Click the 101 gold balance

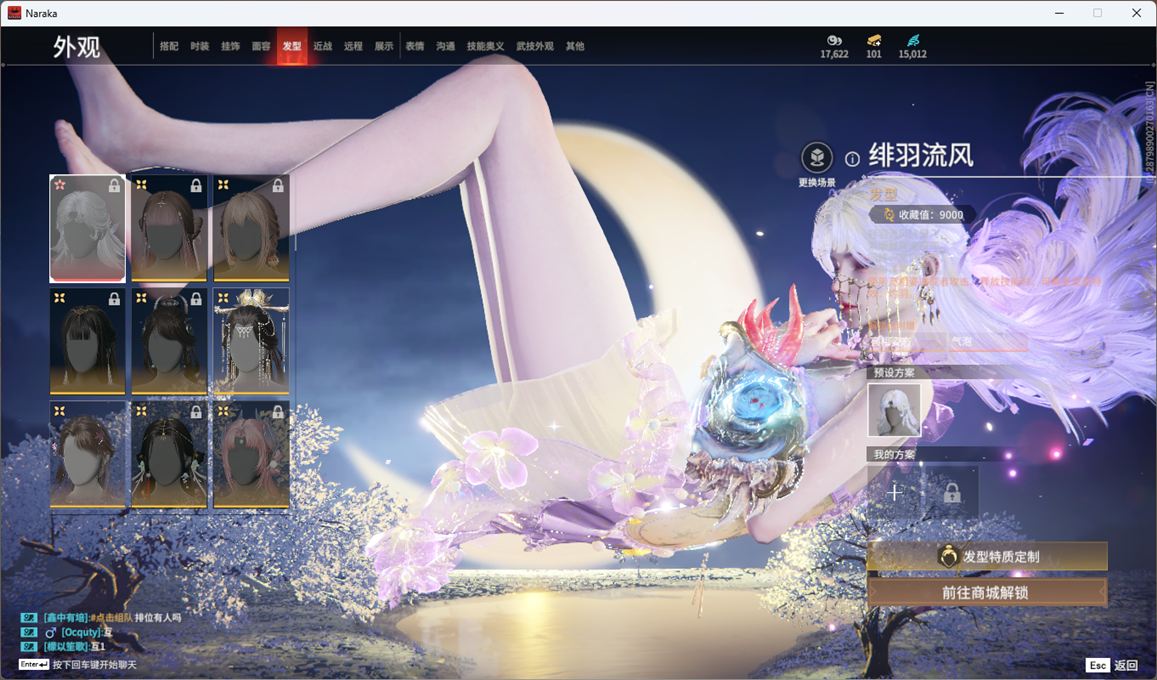pyautogui.click(x=874, y=54)
